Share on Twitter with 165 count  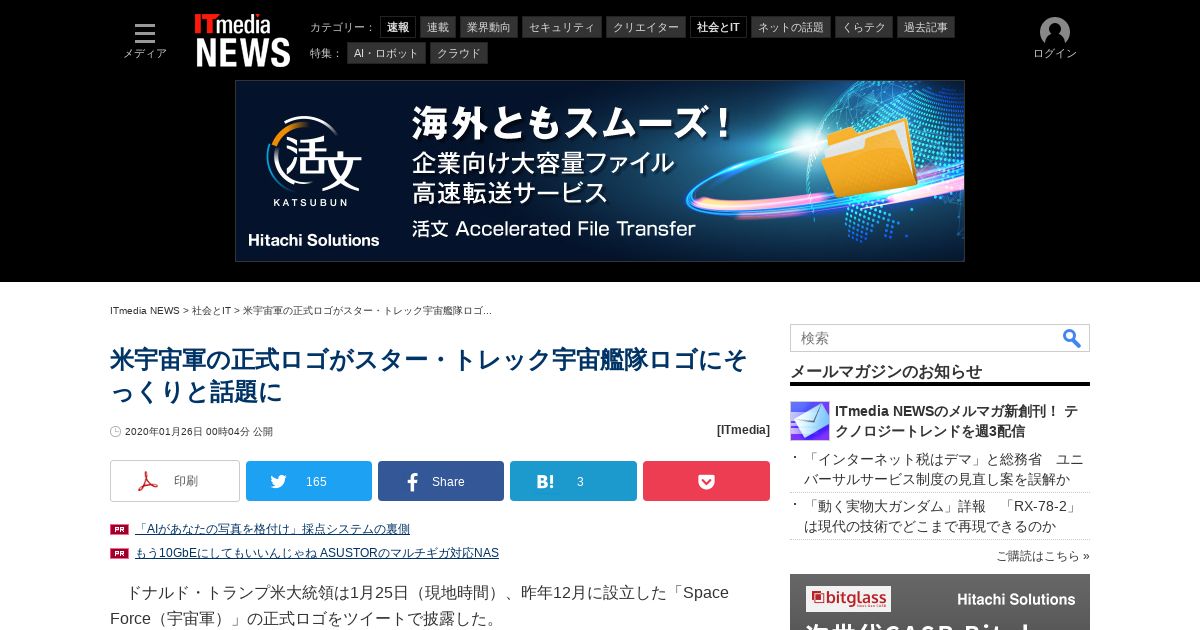click(309, 481)
